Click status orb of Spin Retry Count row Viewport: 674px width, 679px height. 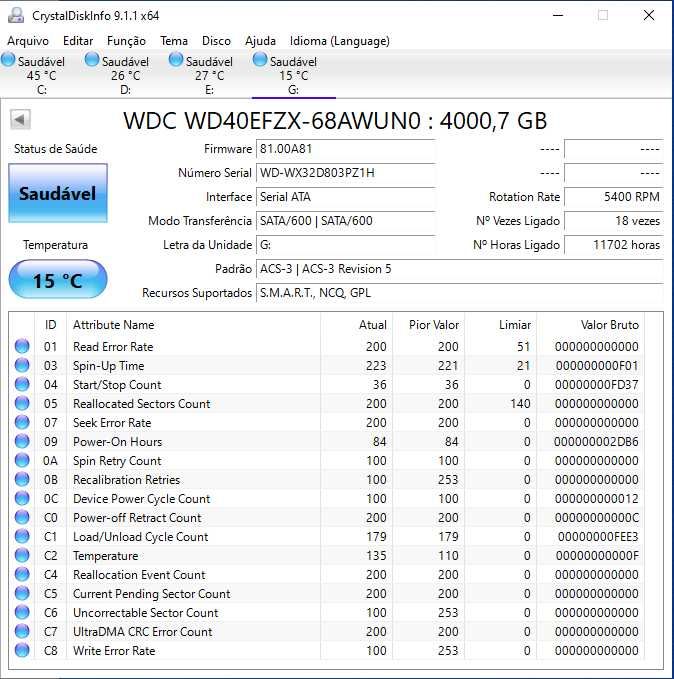coord(22,460)
